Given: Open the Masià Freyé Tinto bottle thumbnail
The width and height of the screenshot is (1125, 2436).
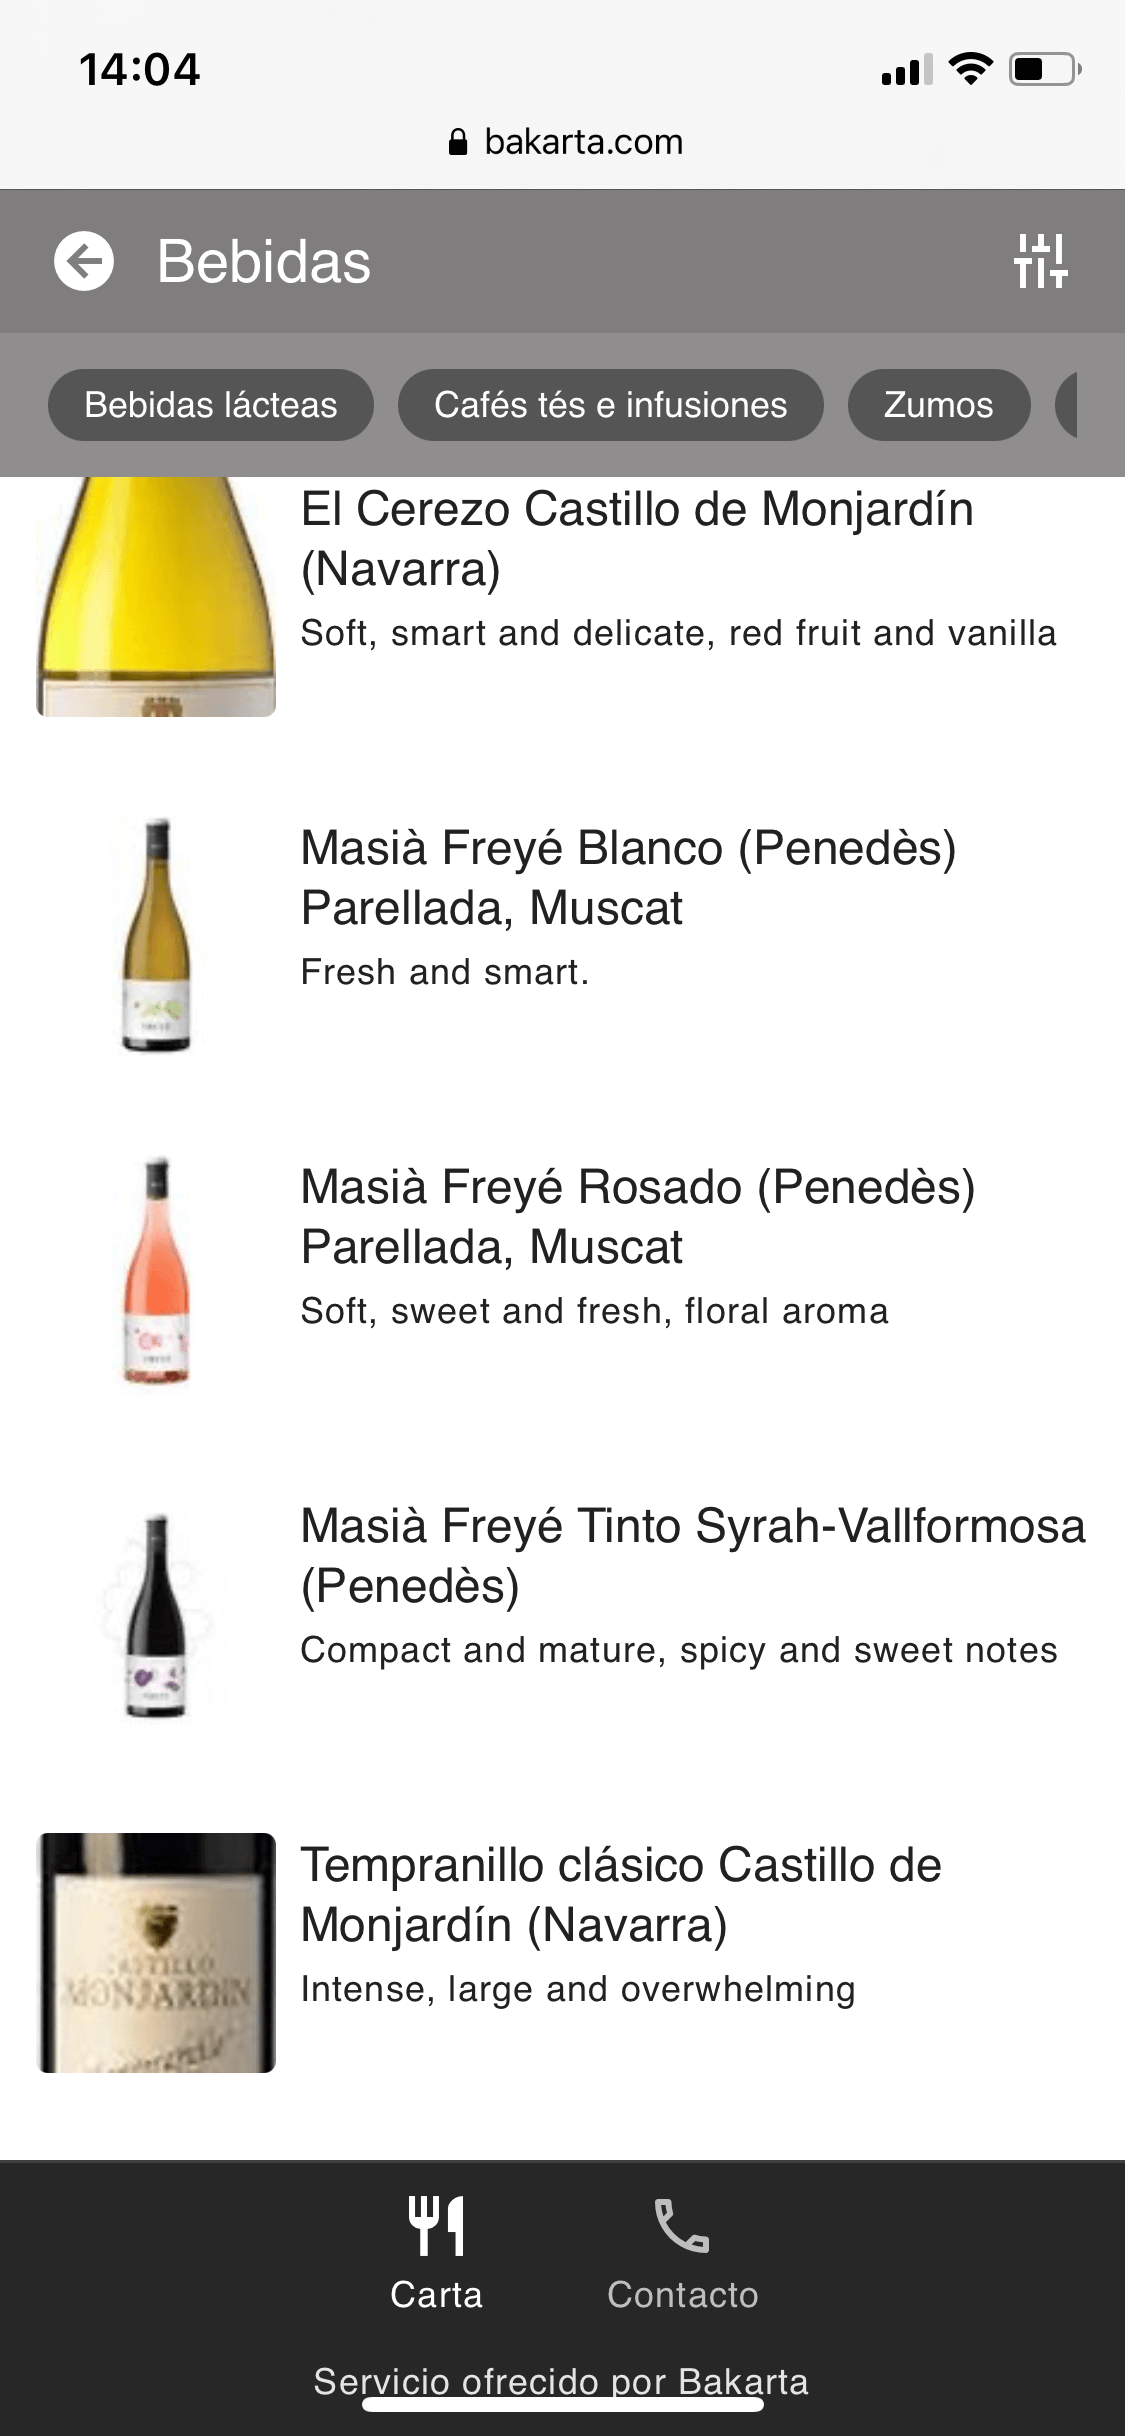Looking at the screenshot, I should (x=156, y=1613).
